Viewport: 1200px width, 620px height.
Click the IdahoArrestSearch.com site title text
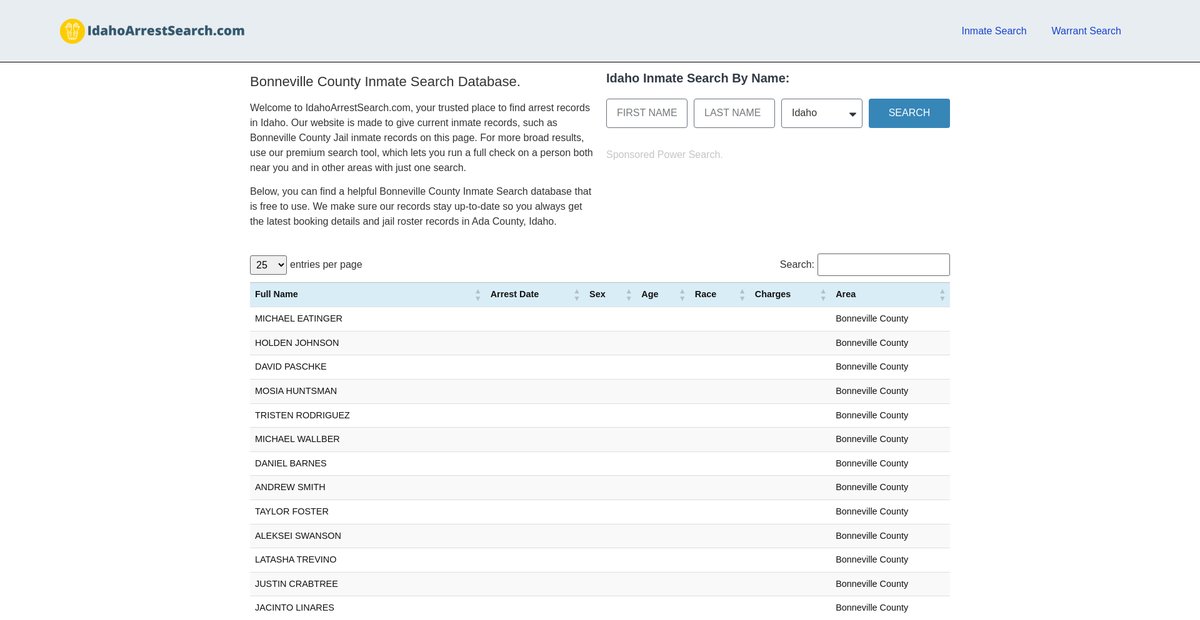click(x=166, y=31)
